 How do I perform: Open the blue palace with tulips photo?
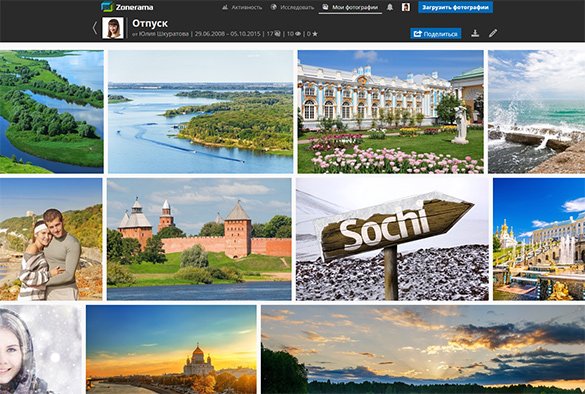pyautogui.click(x=391, y=112)
